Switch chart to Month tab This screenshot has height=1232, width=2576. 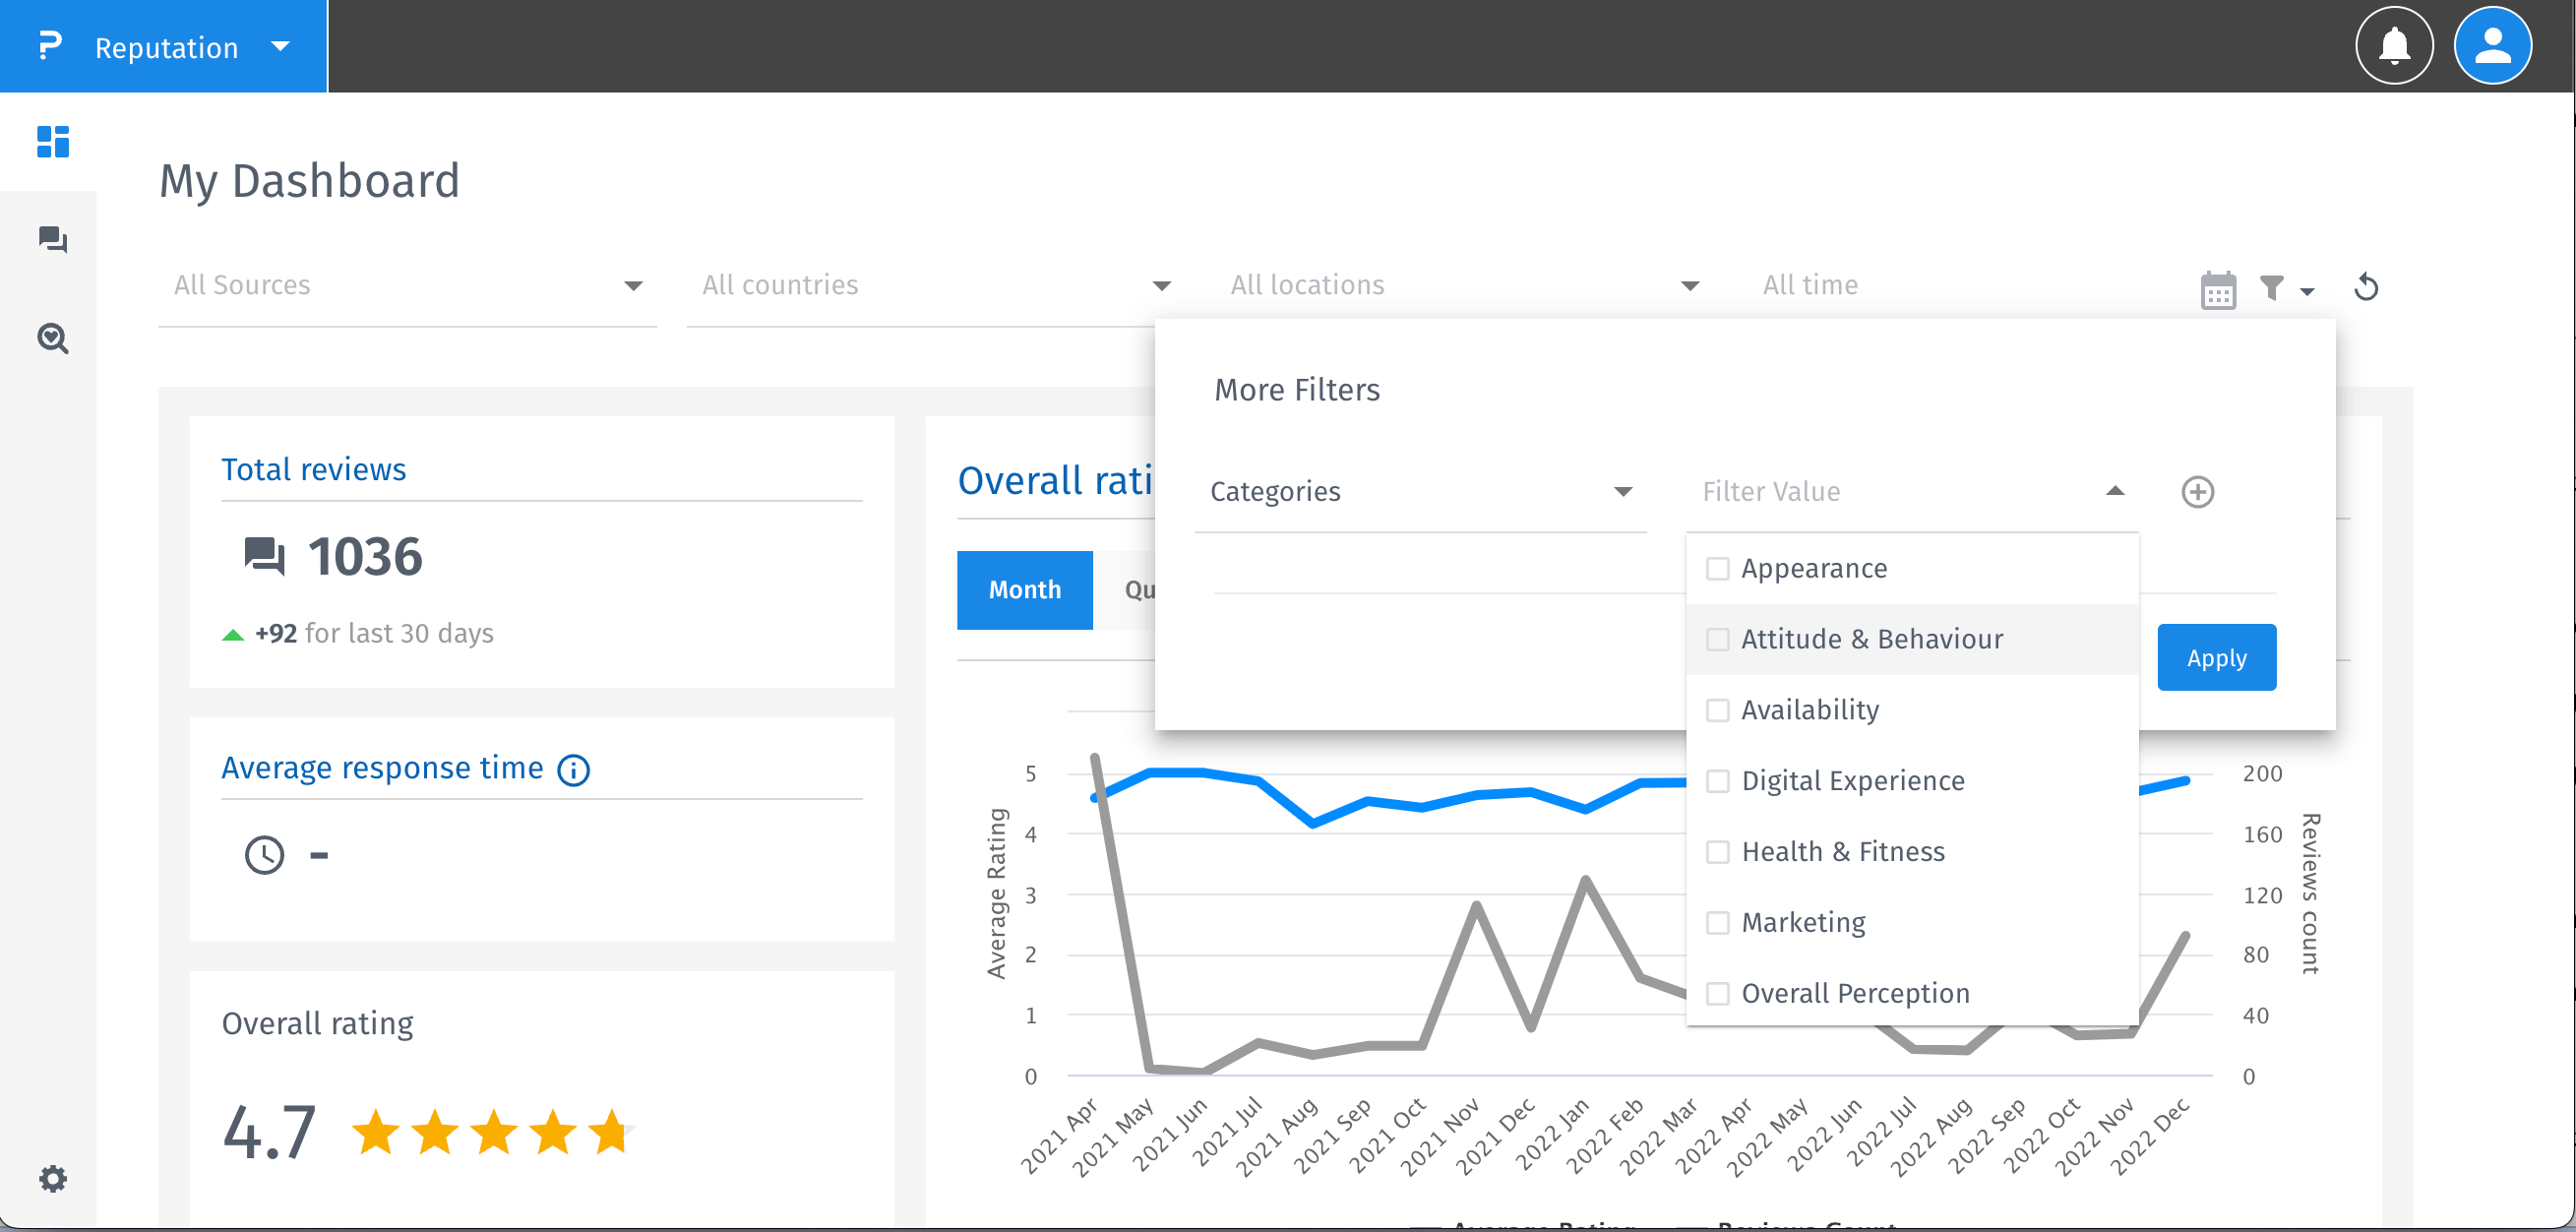point(1024,590)
